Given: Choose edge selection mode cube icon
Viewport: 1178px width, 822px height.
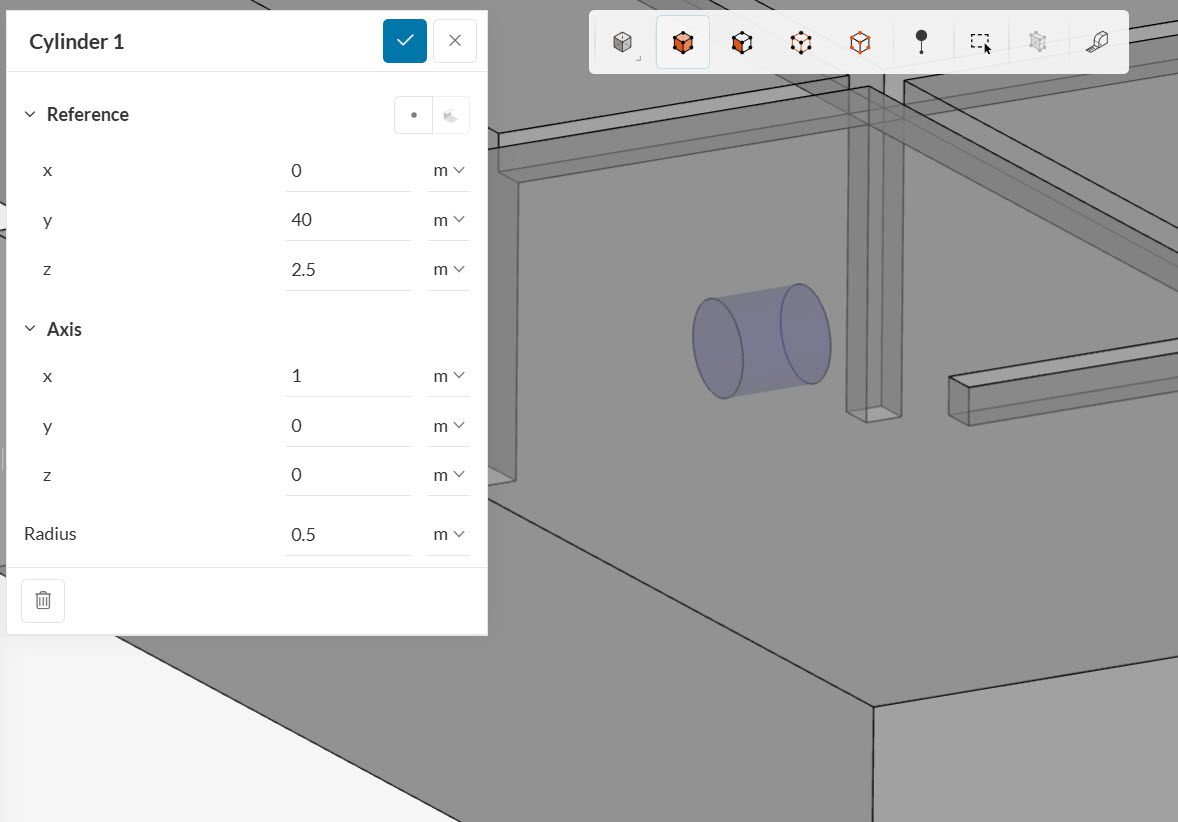Looking at the screenshot, I should pyautogui.click(x=860, y=42).
